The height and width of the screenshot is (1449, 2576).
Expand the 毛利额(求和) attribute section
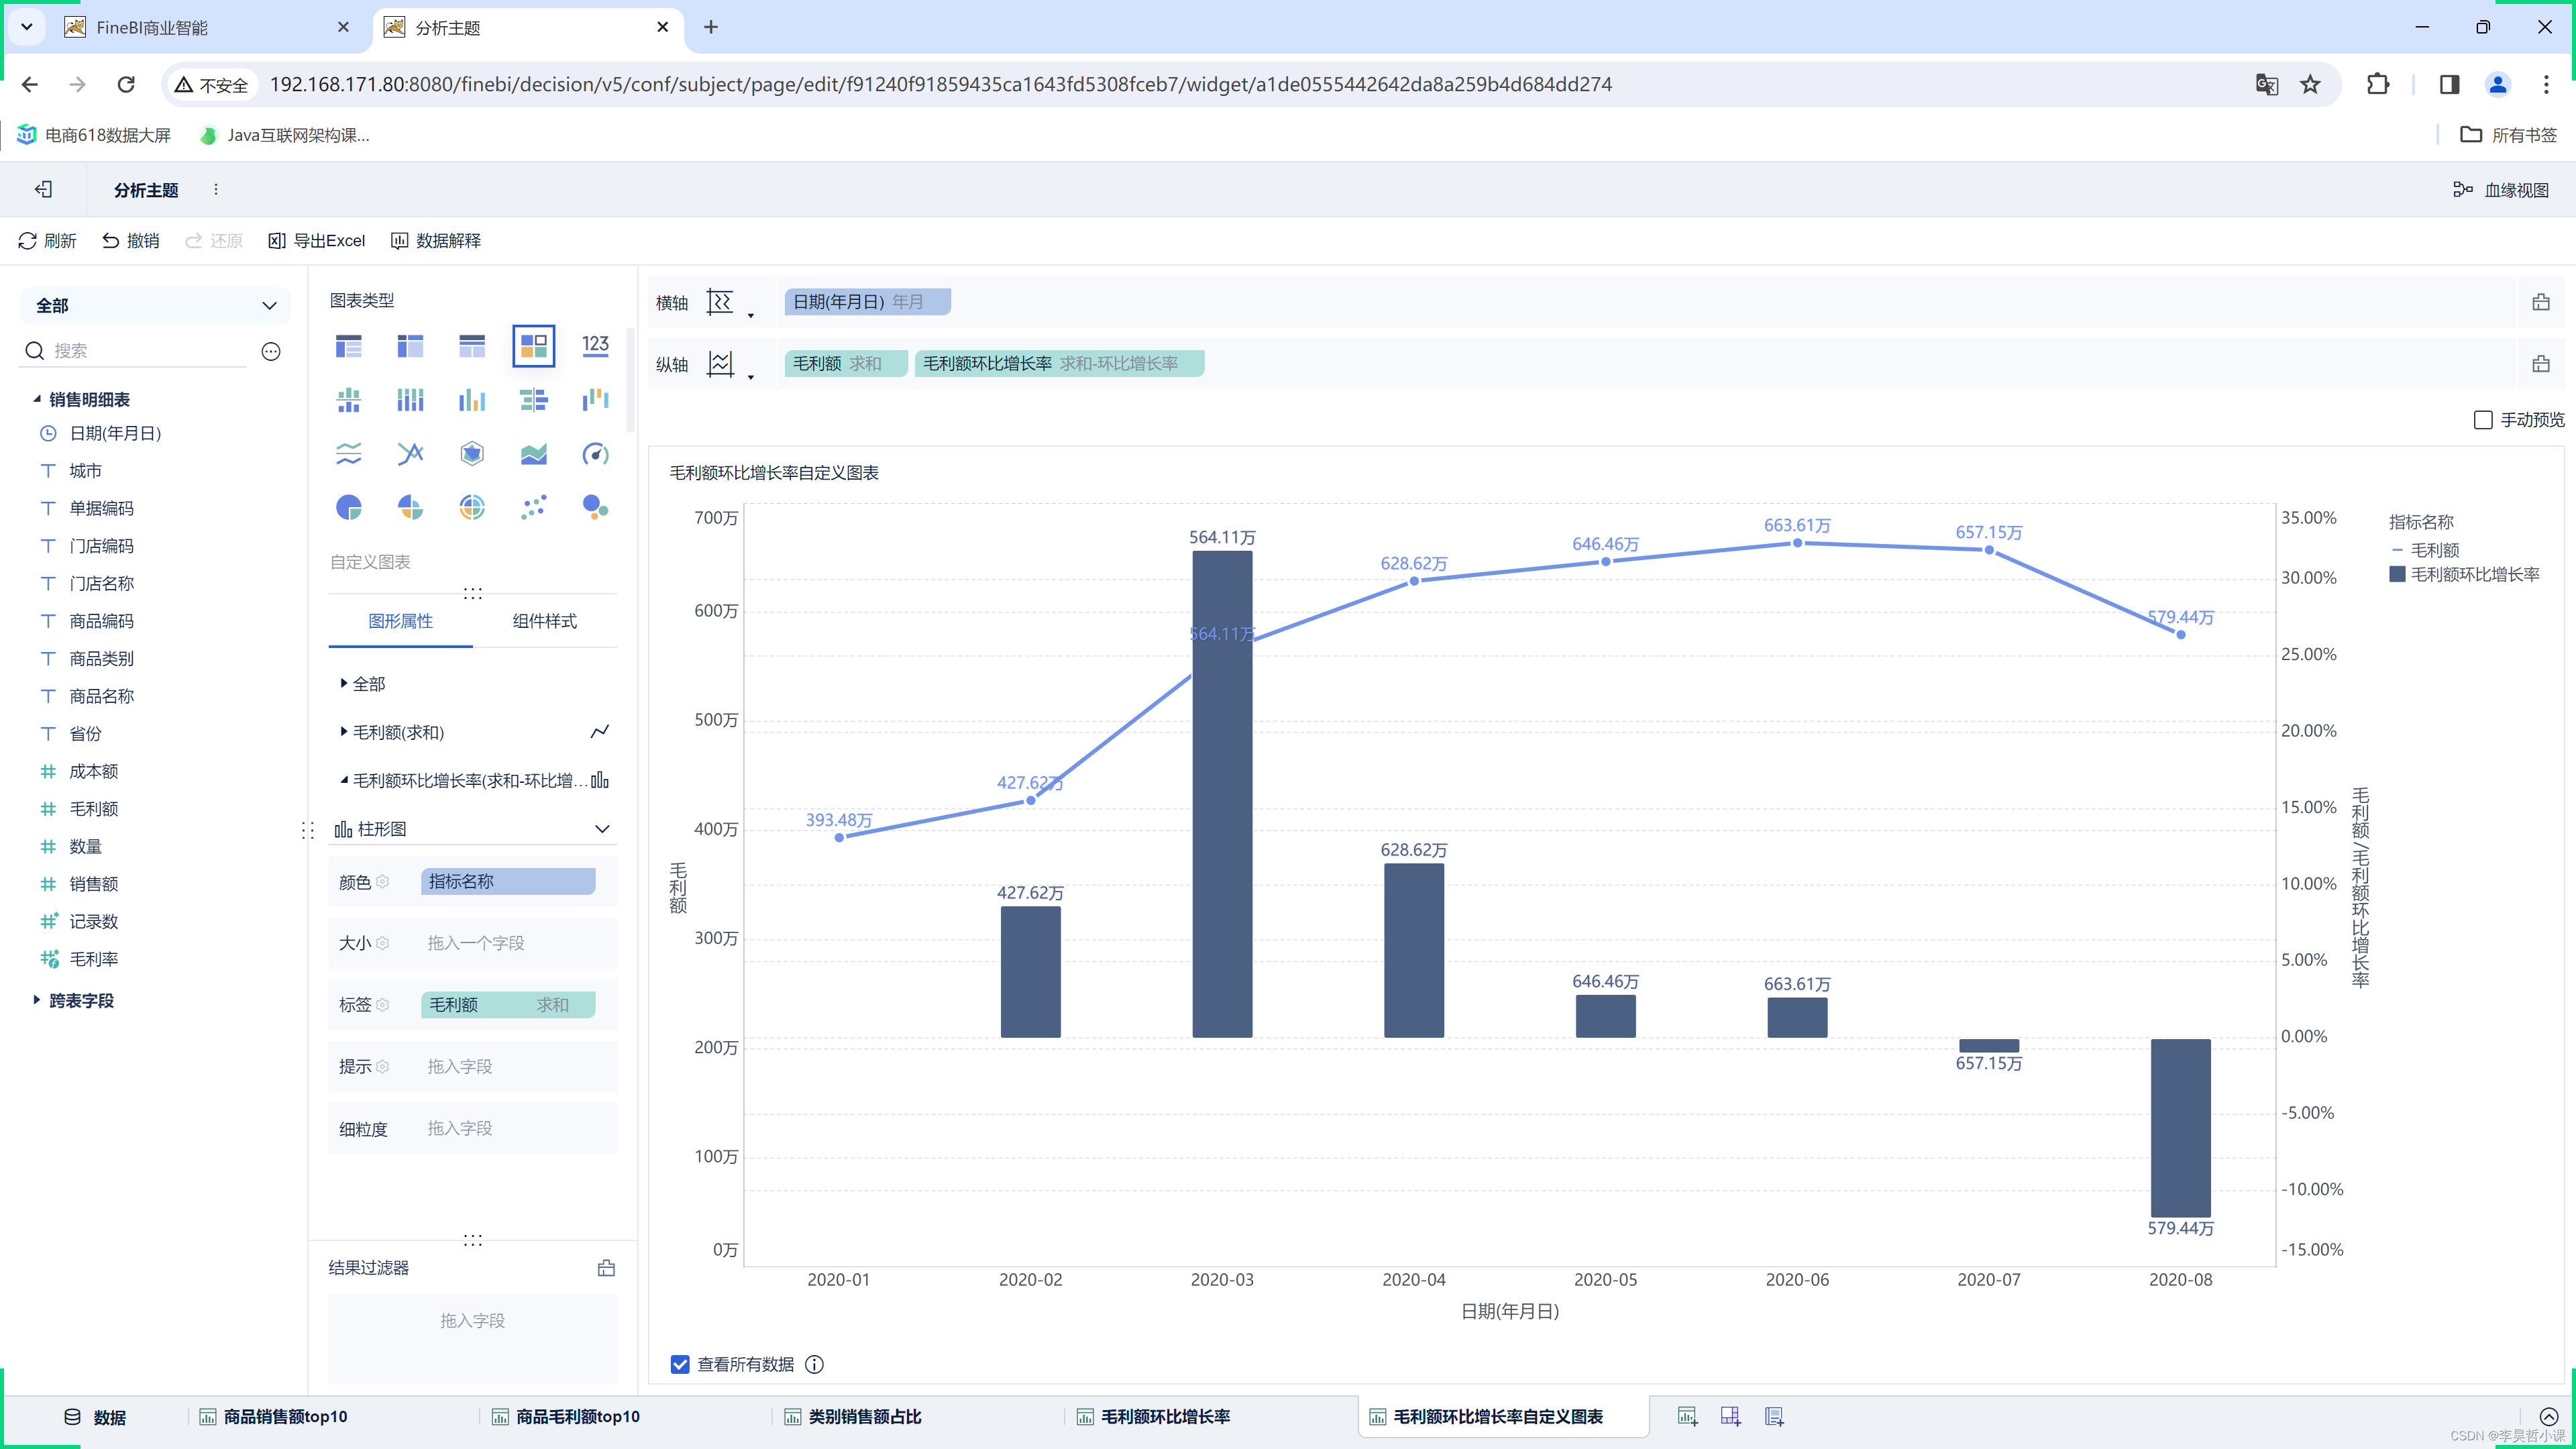pyautogui.click(x=343, y=732)
